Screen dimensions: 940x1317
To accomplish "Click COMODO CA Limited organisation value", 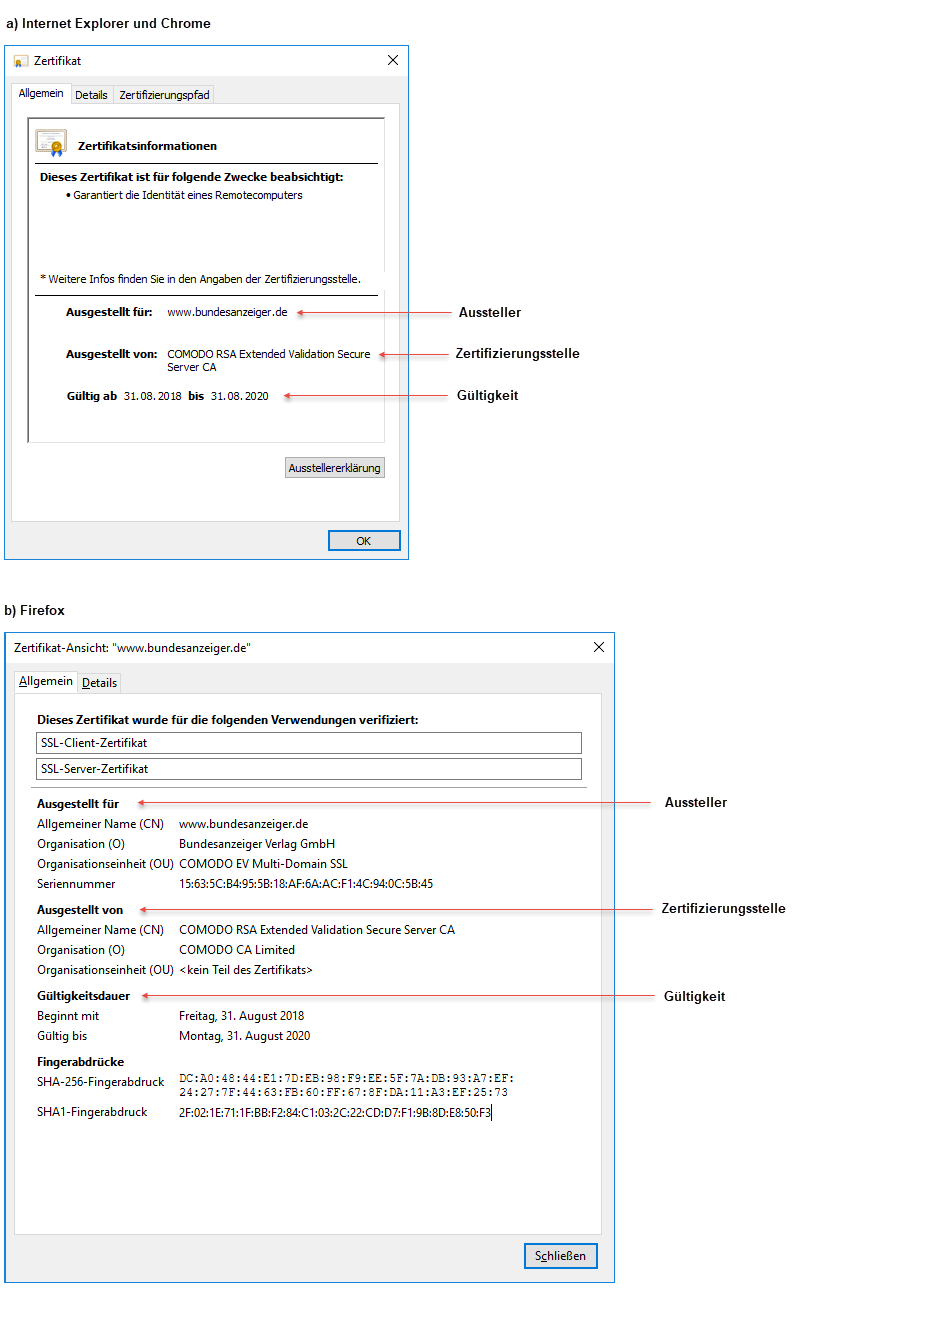I will (237, 950).
